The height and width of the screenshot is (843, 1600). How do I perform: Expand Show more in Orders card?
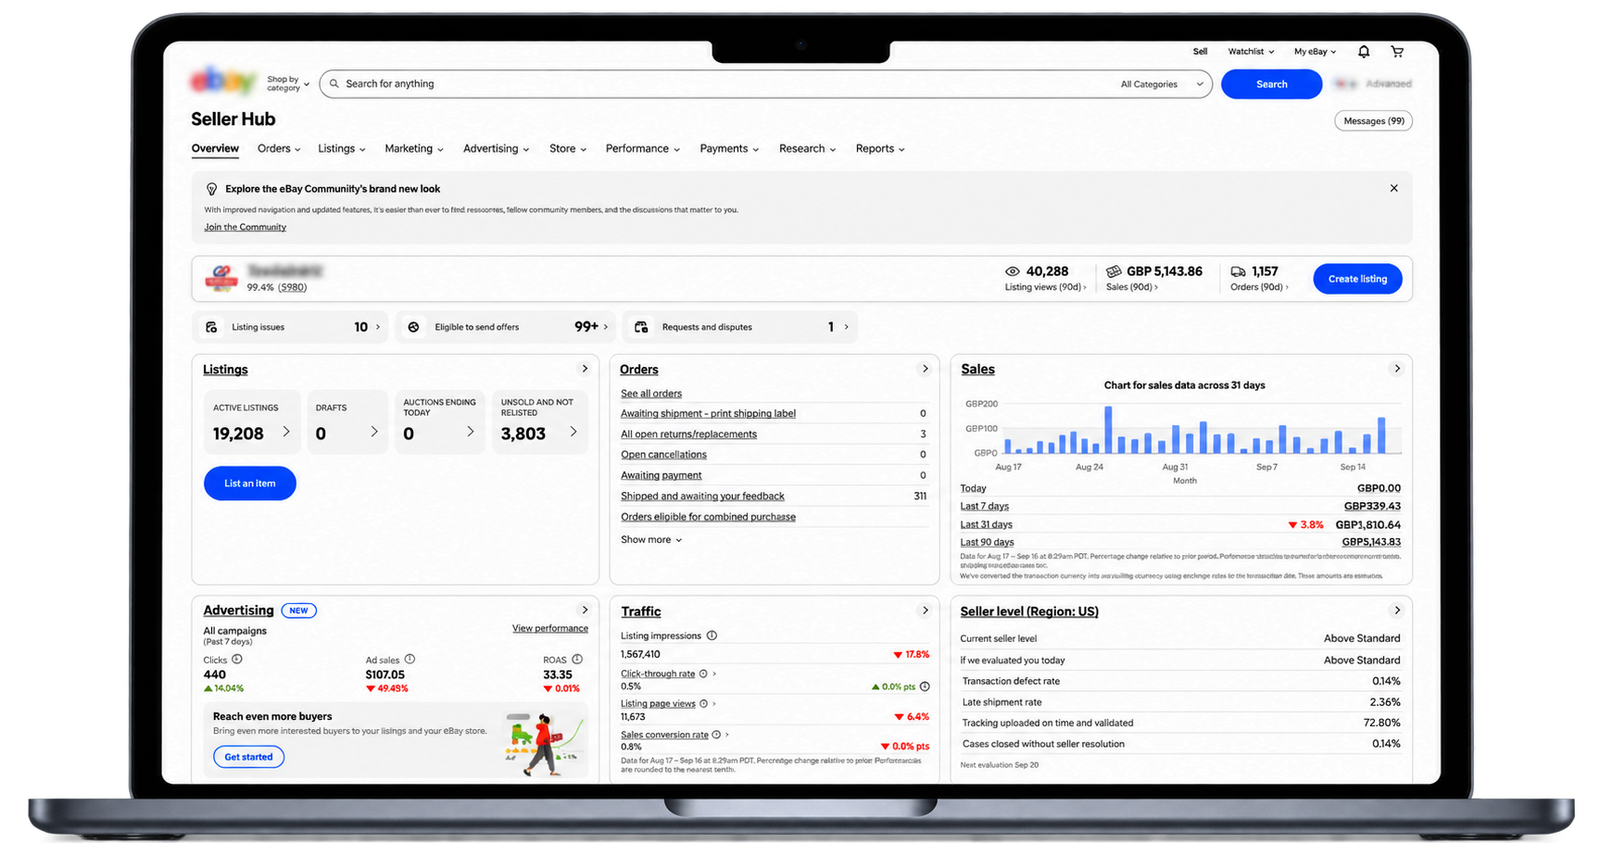(651, 540)
